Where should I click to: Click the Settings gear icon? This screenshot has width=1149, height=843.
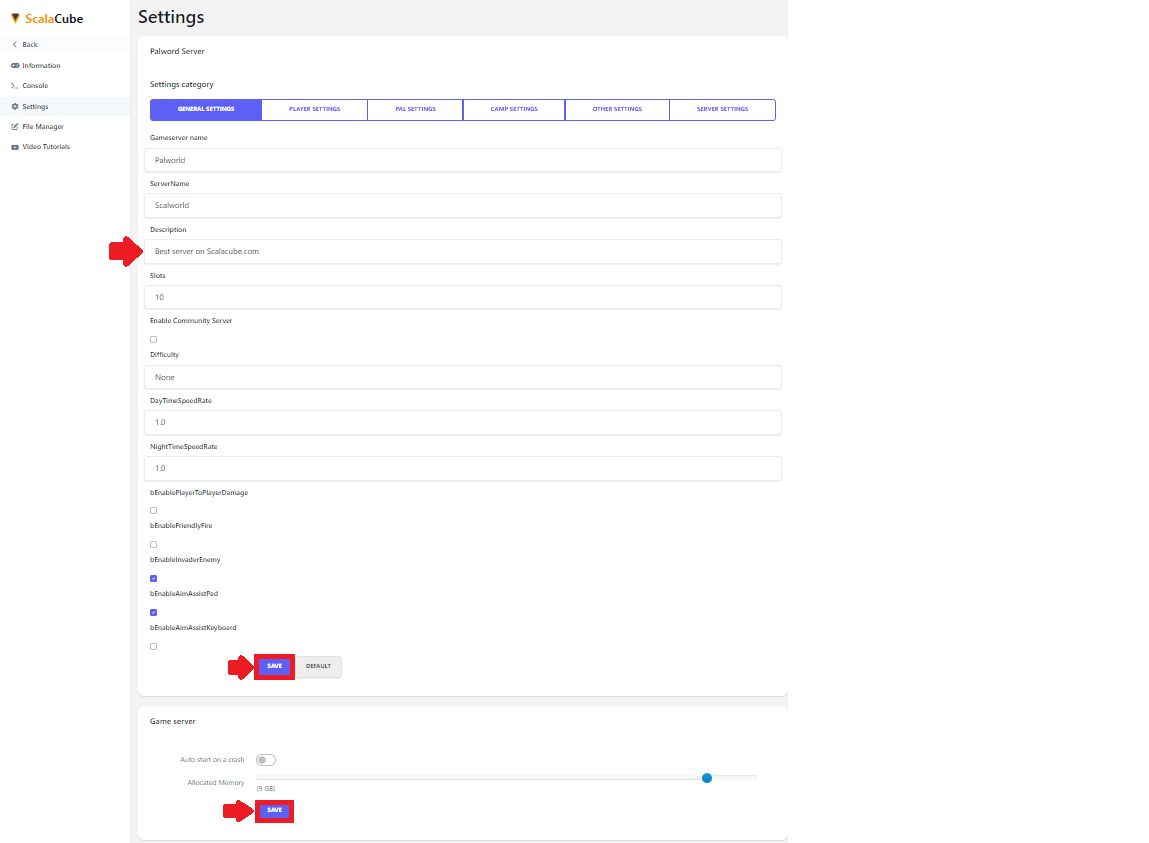point(15,106)
